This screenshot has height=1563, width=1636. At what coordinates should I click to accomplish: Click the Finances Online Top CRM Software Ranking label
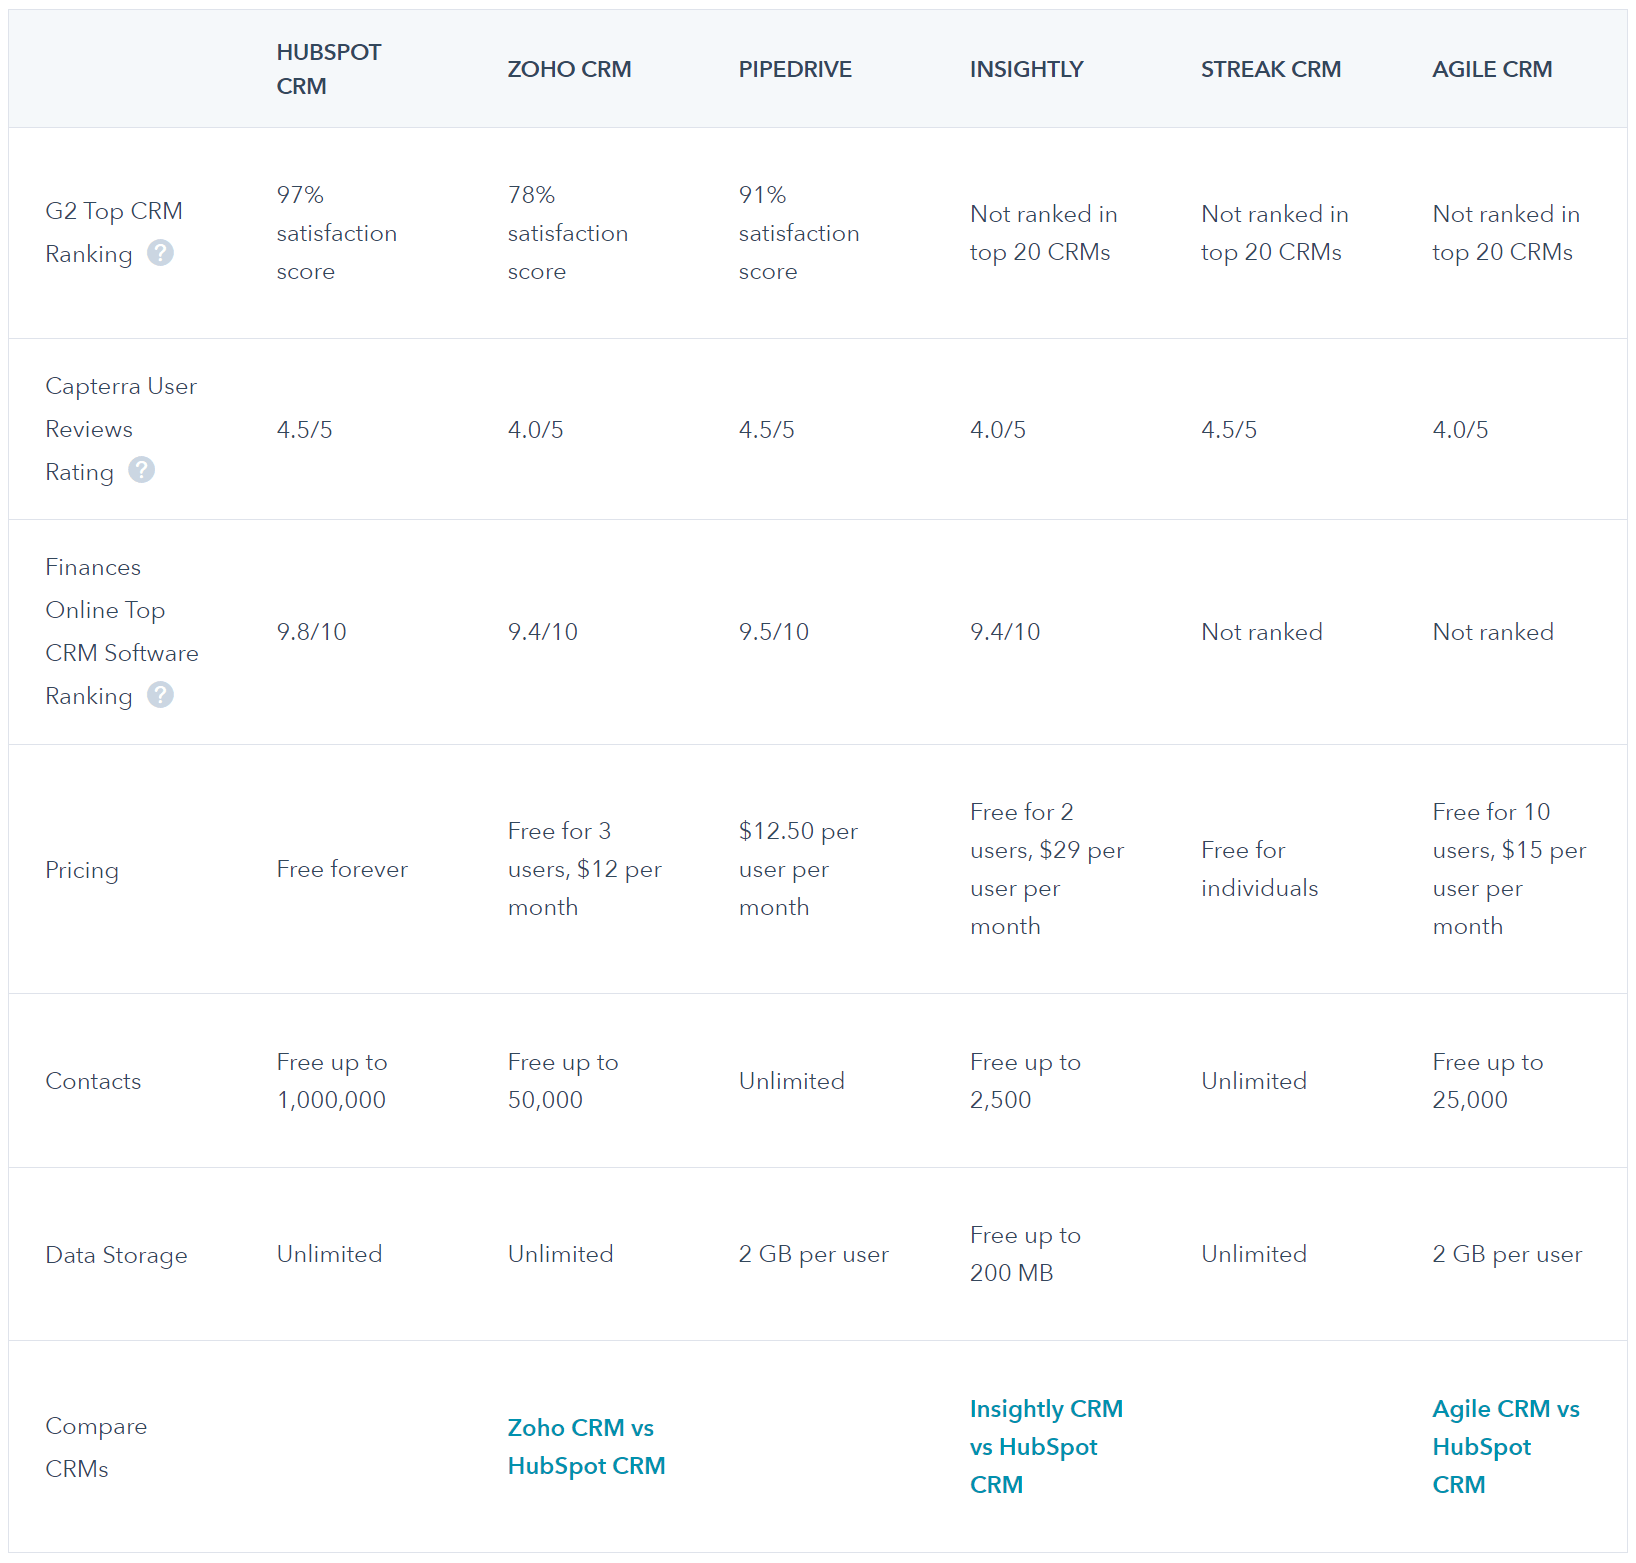tap(122, 631)
